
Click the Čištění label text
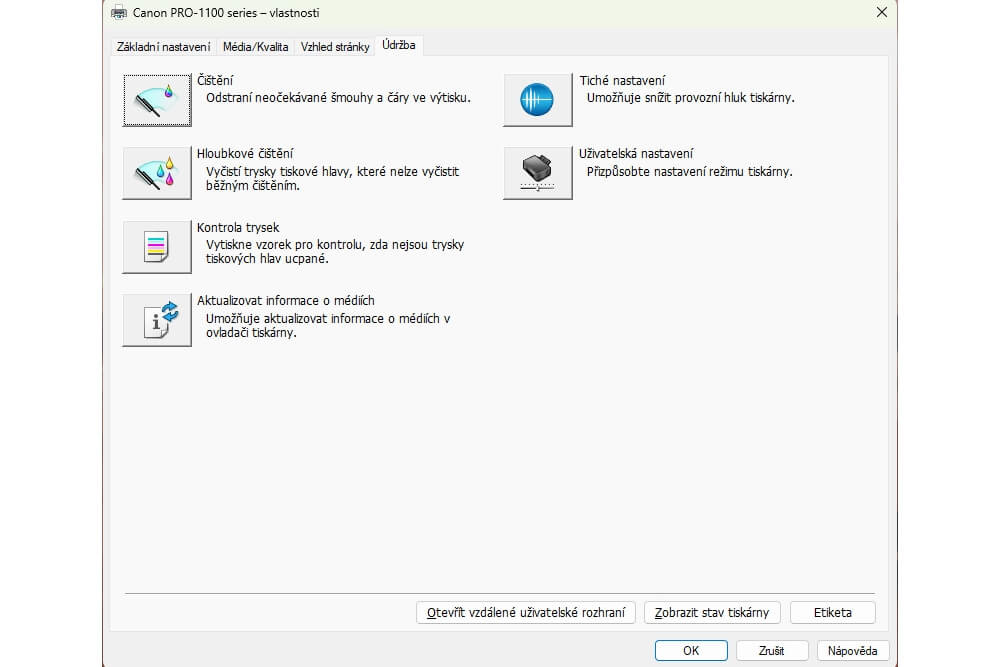[x=215, y=80]
